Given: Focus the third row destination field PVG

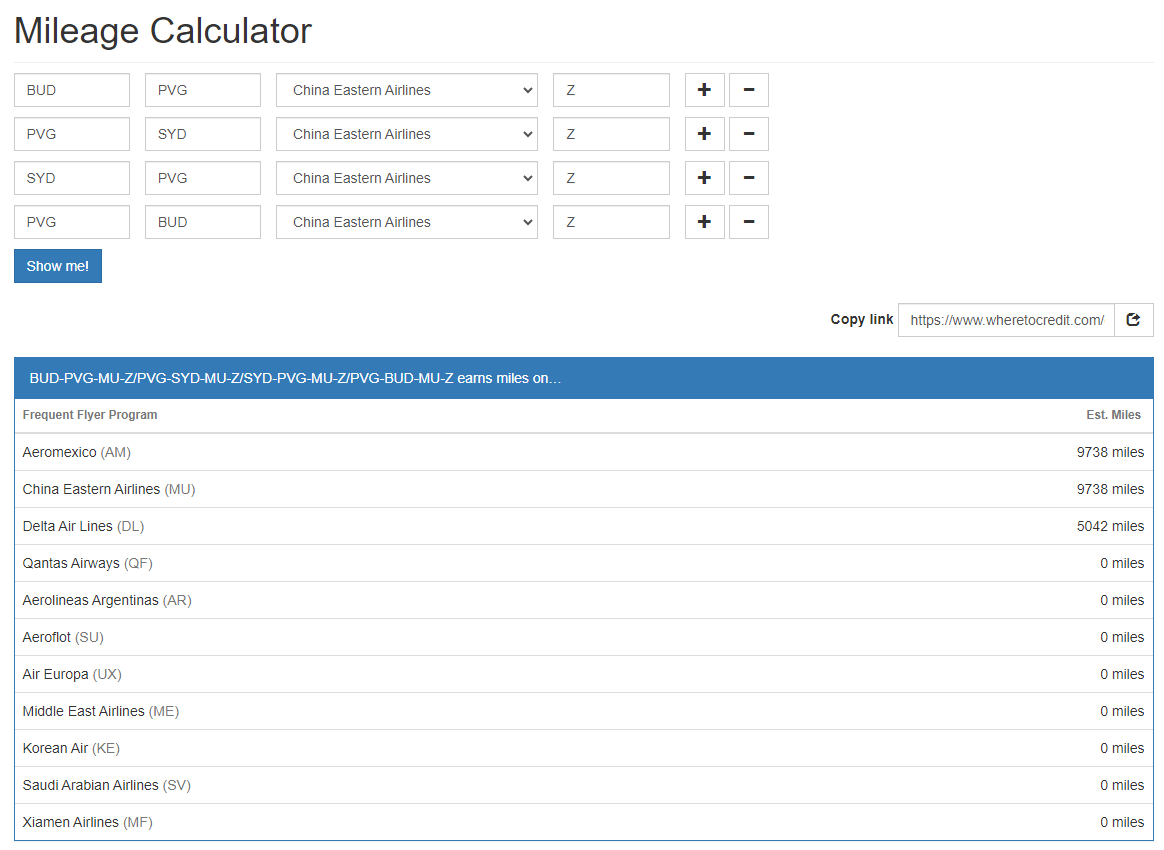Looking at the screenshot, I should 203,178.
